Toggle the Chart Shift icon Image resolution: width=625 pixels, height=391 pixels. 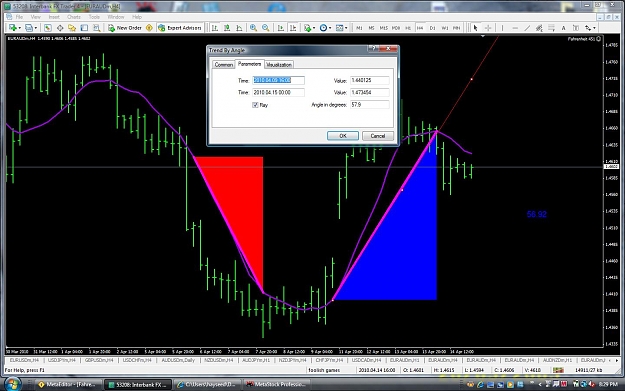(x=293, y=28)
